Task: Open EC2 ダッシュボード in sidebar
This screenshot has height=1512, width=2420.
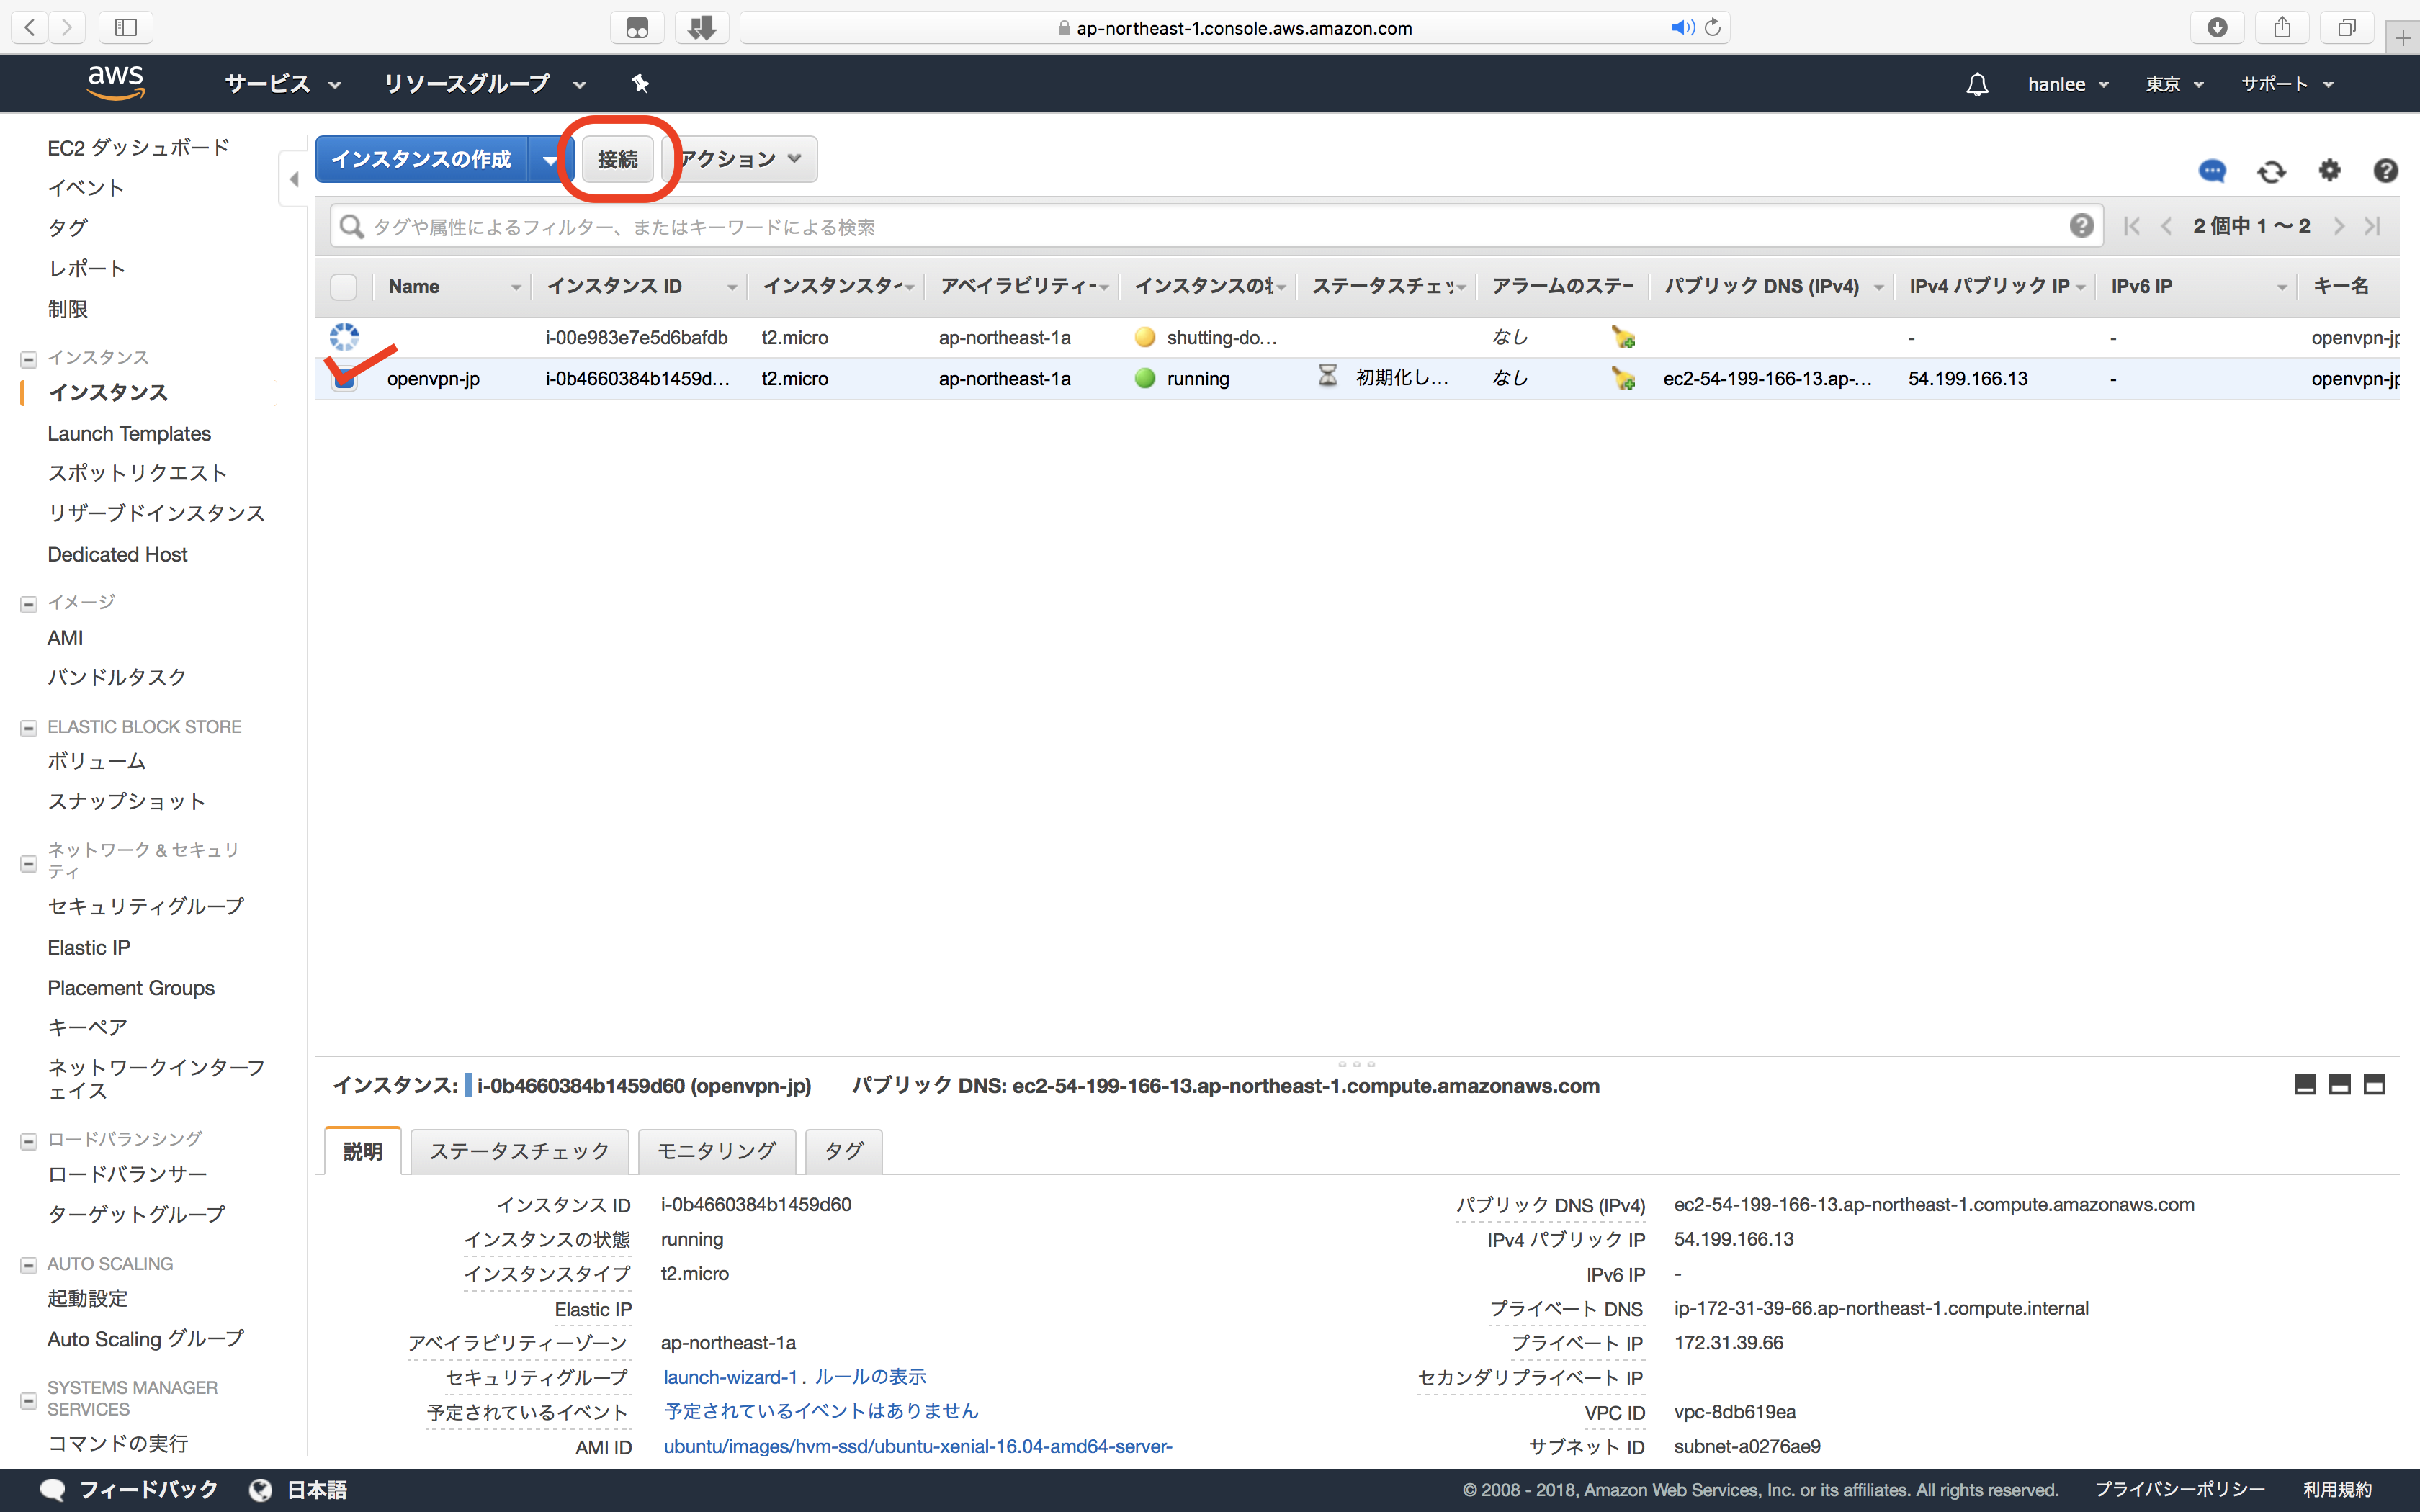Action: click(138, 147)
